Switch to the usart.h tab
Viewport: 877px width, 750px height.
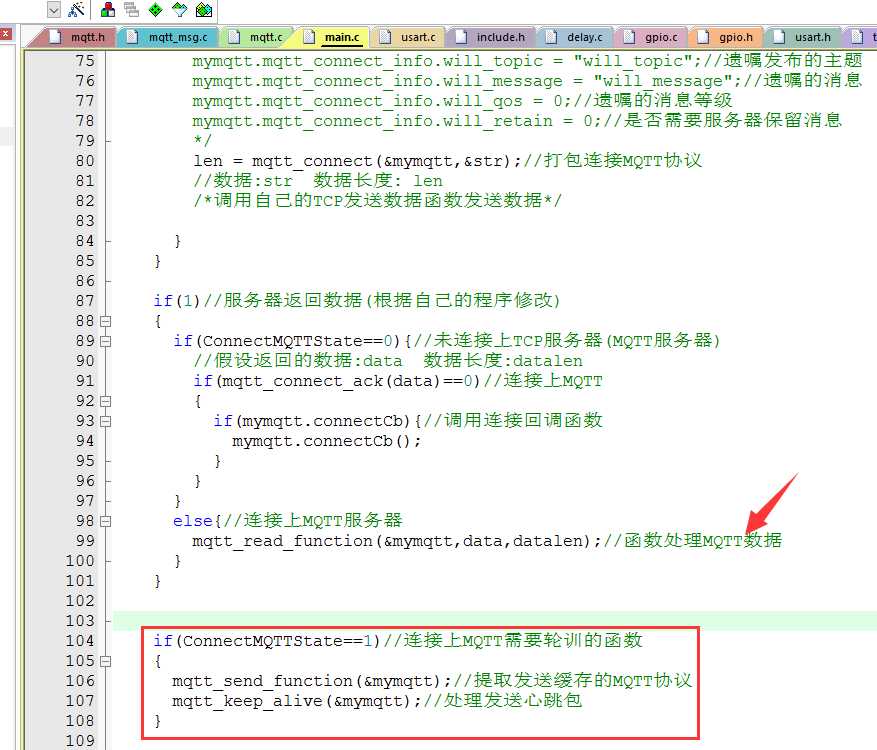[x=804, y=37]
